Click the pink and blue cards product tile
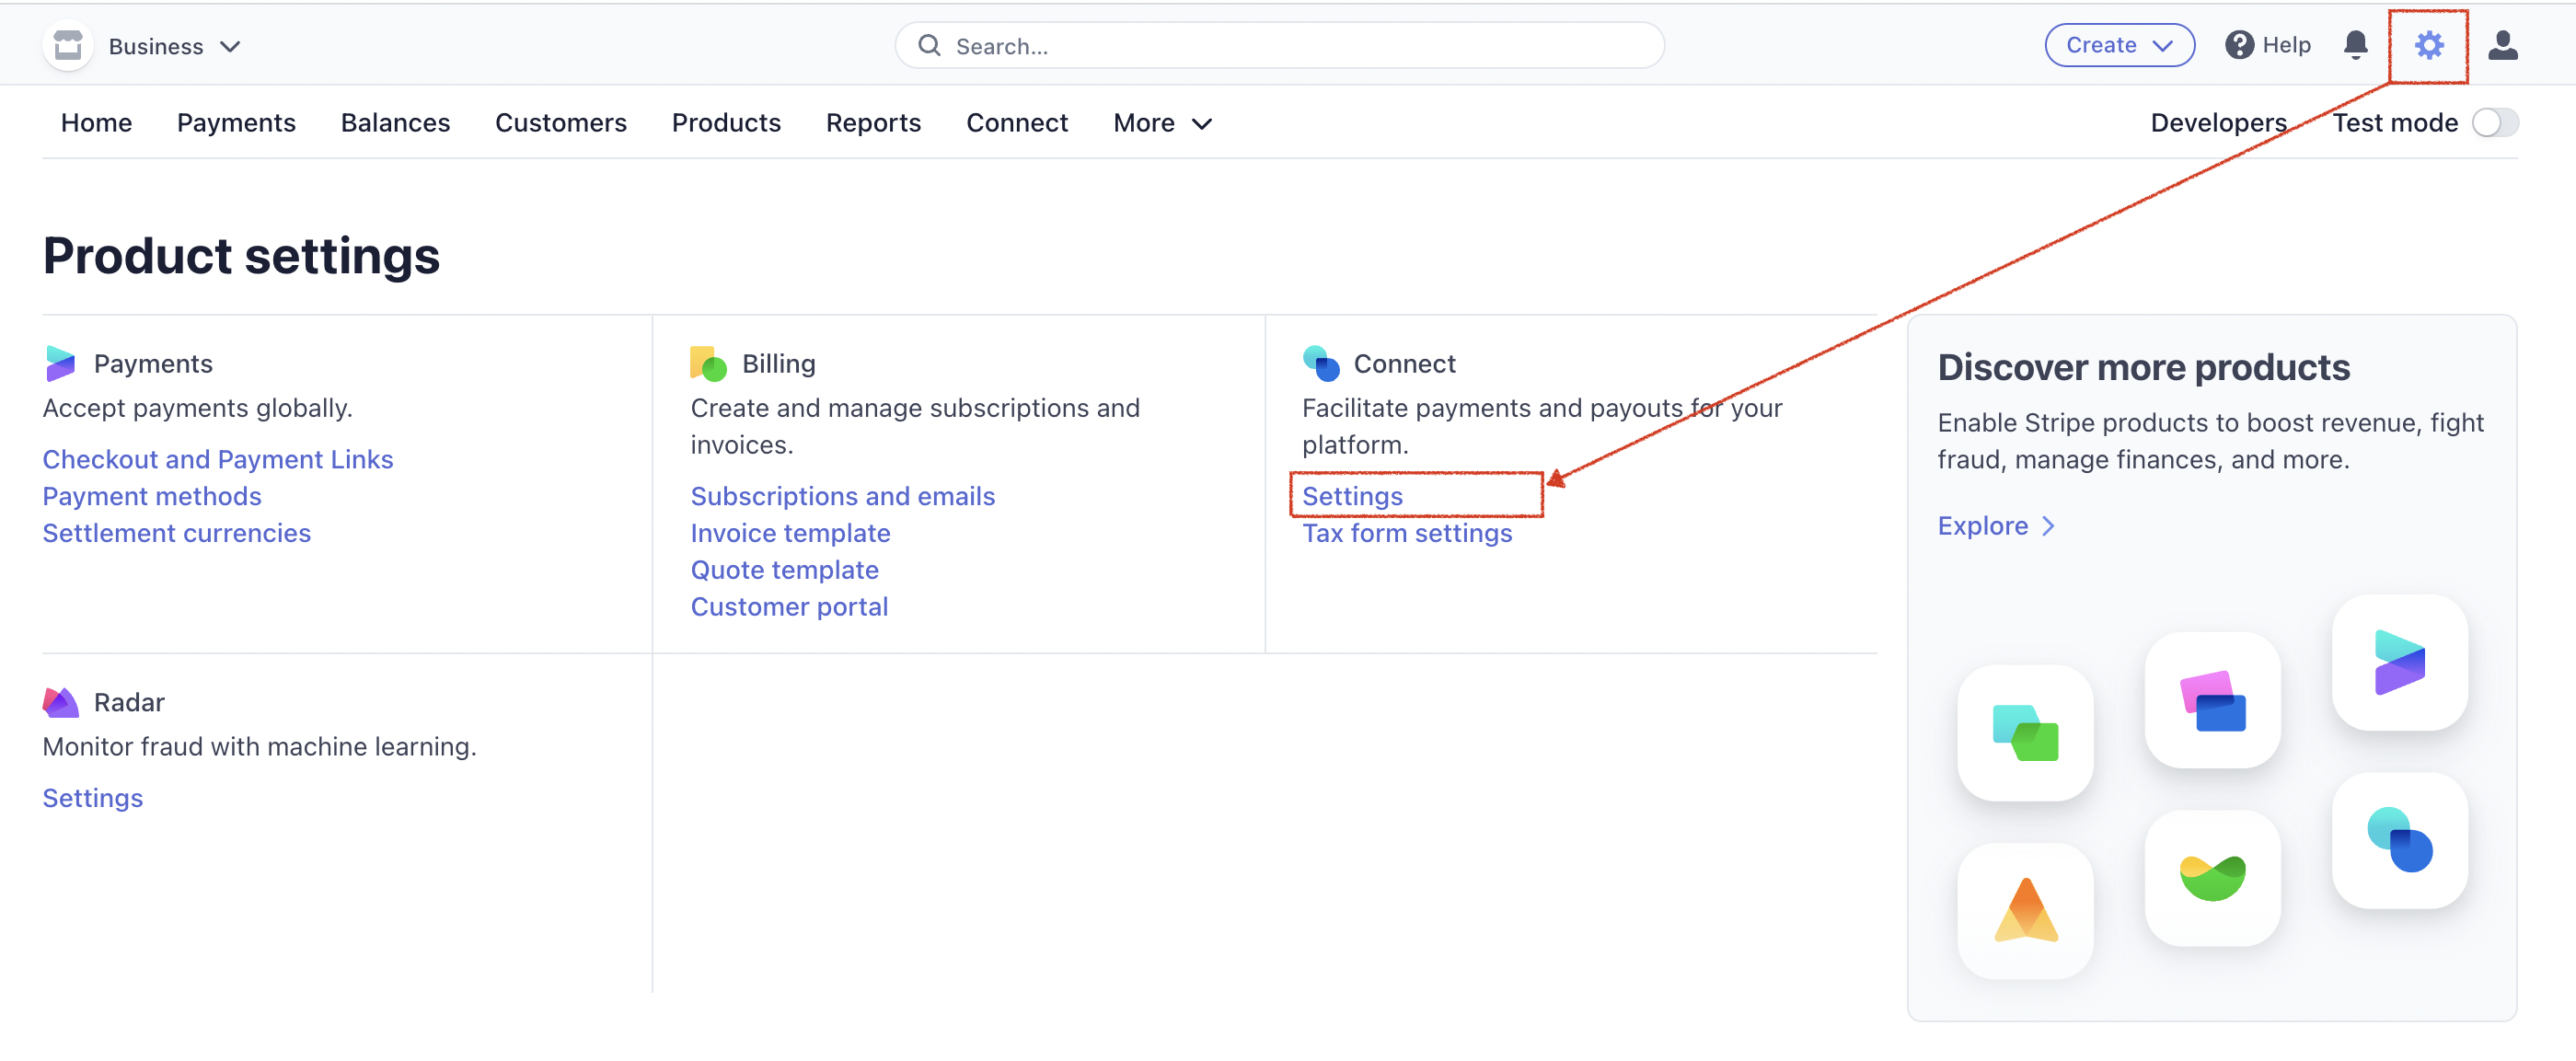This screenshot has width=2576, height=1061. tap(2212, 700)
